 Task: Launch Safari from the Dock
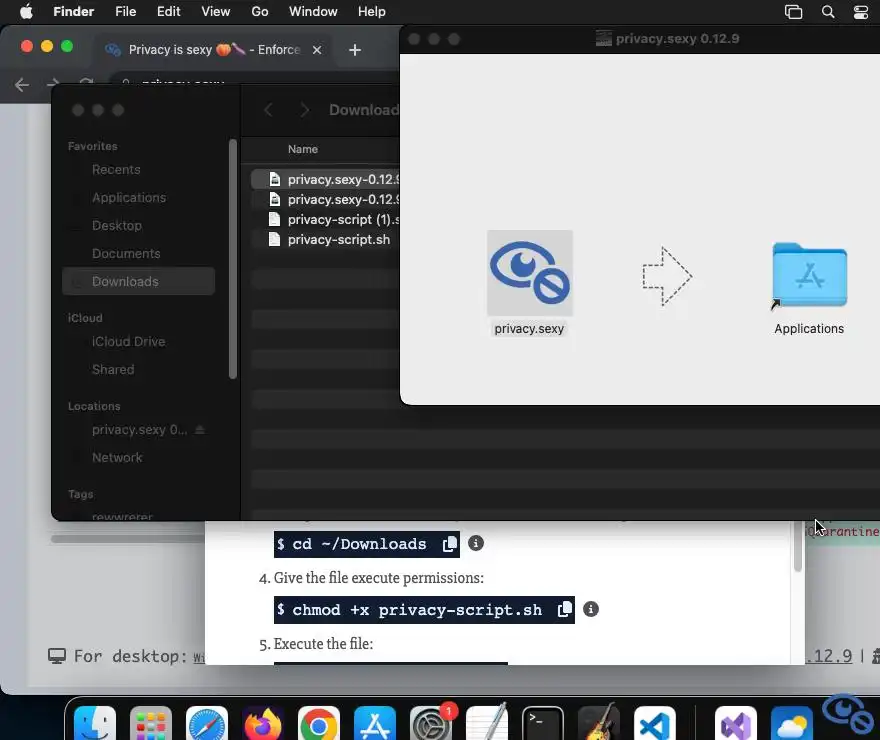pyautogui.click(x=207, y=724)
